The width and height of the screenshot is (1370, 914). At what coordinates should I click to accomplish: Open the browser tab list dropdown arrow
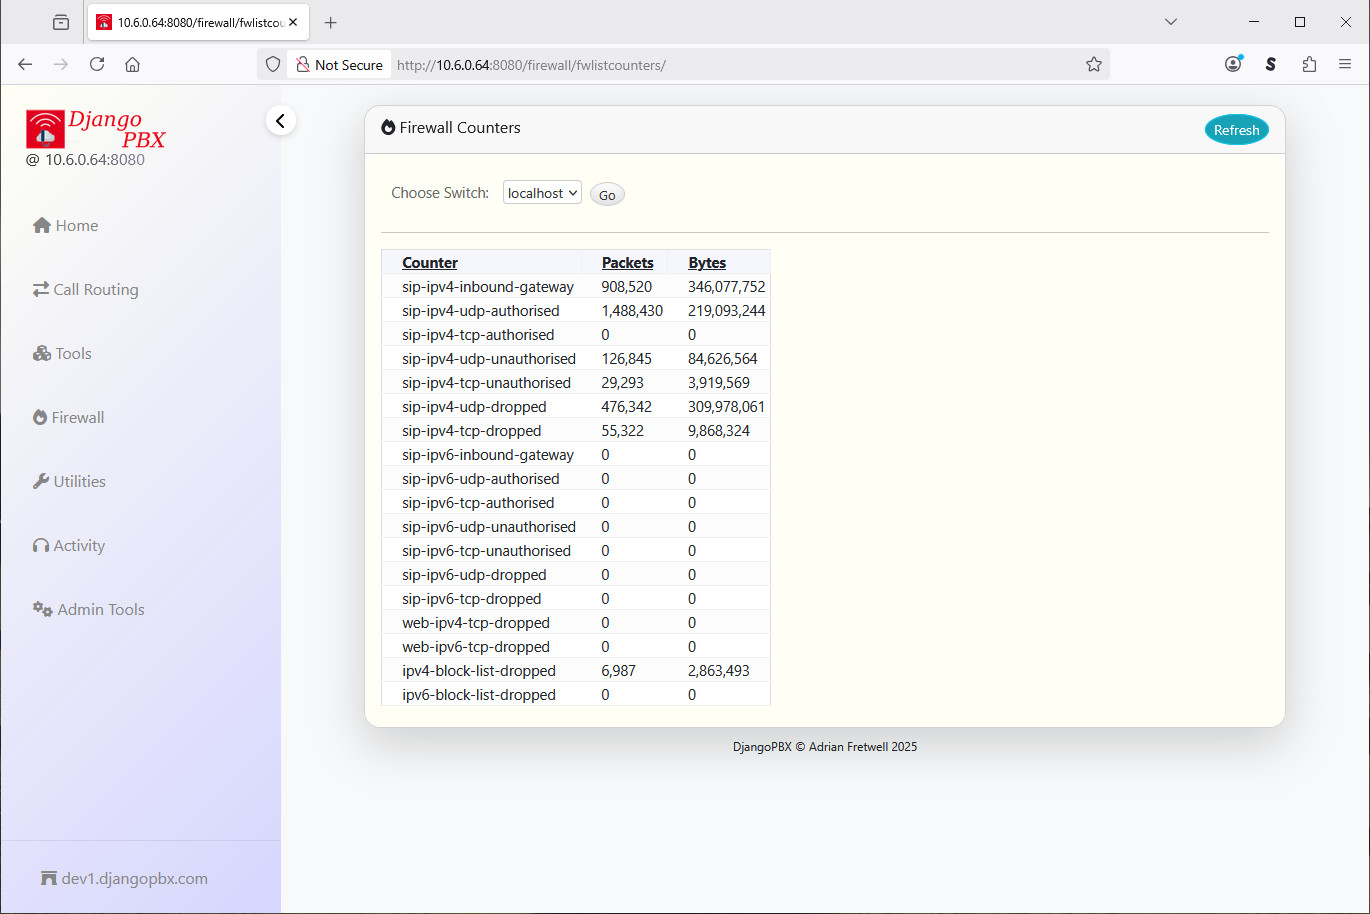point(1171,22)
